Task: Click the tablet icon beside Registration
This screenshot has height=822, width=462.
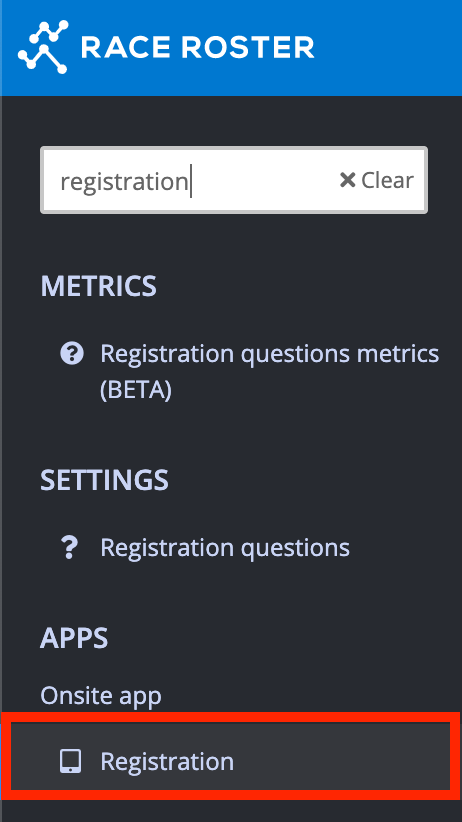Action: [x=70, y=762]
